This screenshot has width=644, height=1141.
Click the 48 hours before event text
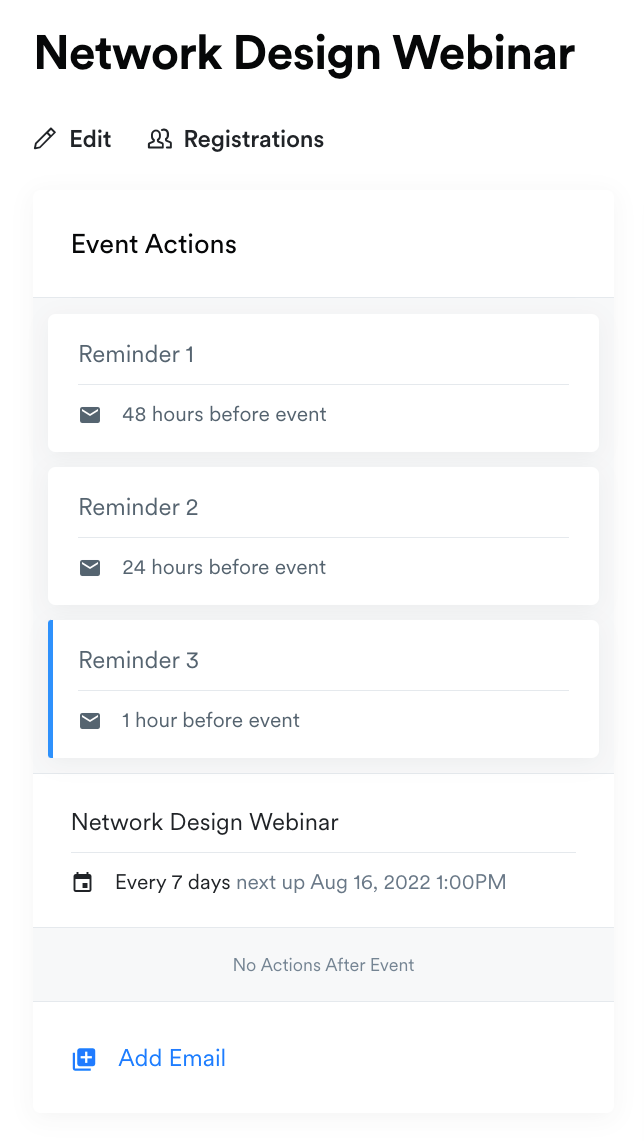click(224, 414)
